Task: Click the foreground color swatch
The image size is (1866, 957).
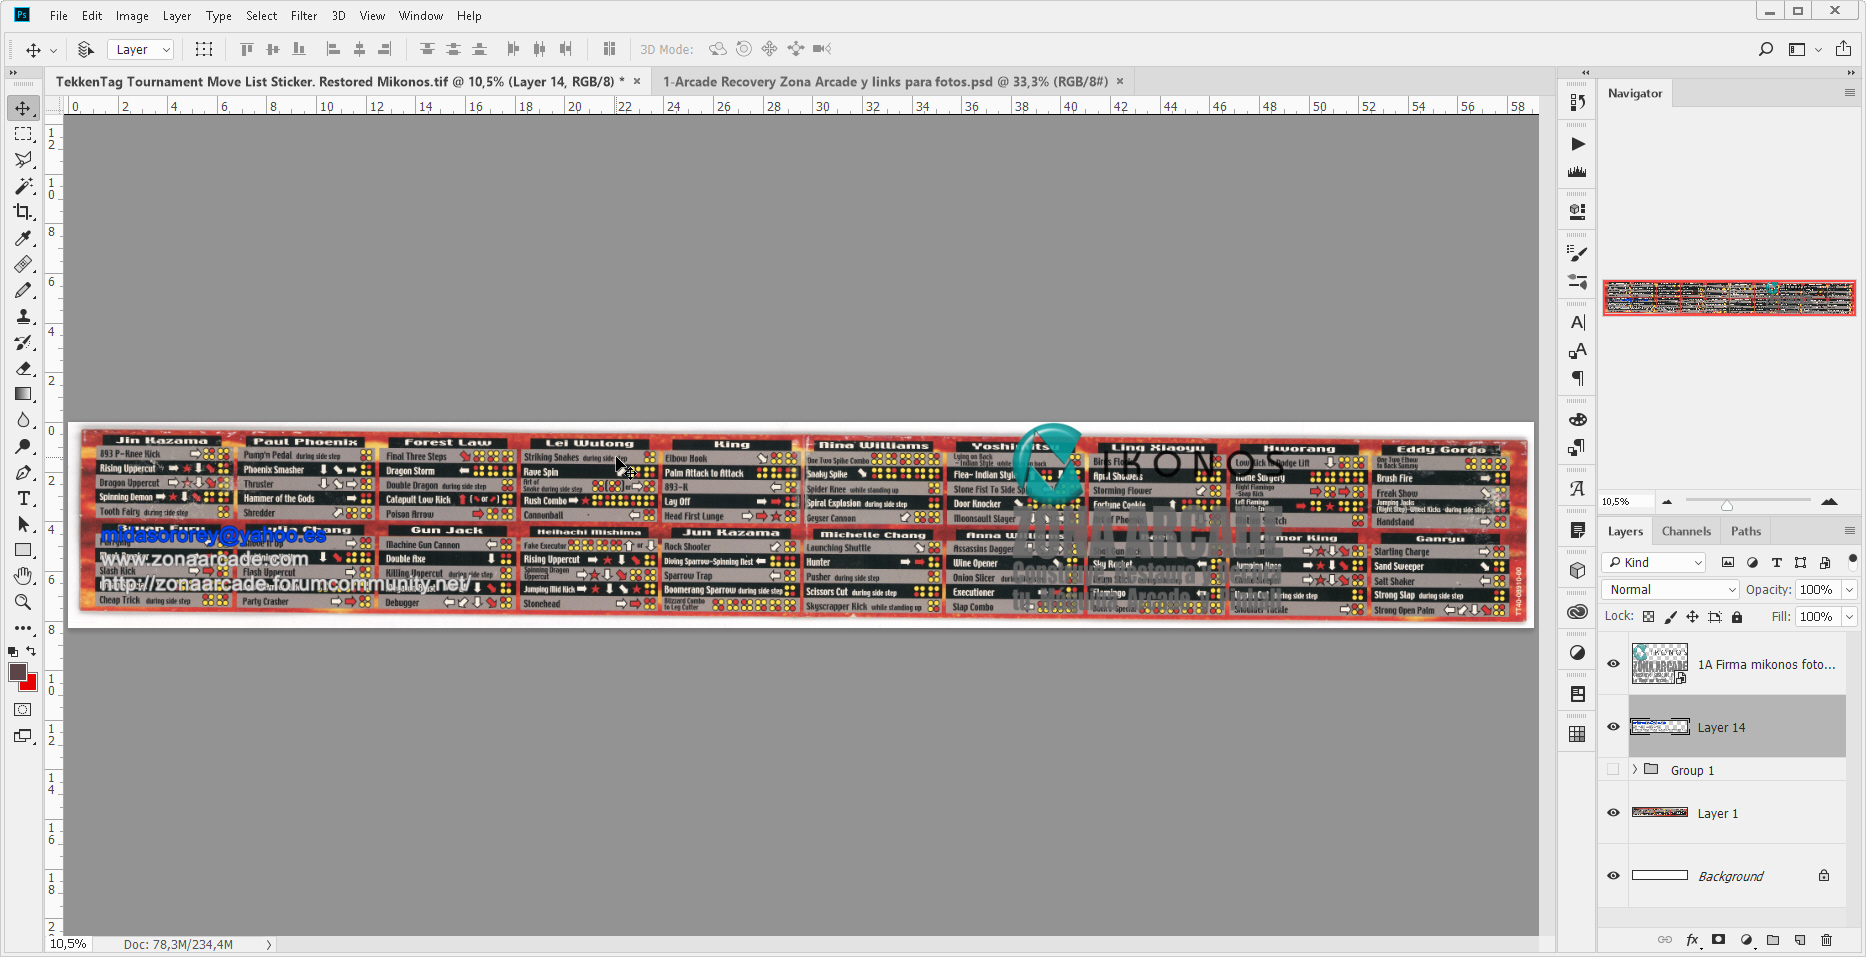Action: pos(18,672)
